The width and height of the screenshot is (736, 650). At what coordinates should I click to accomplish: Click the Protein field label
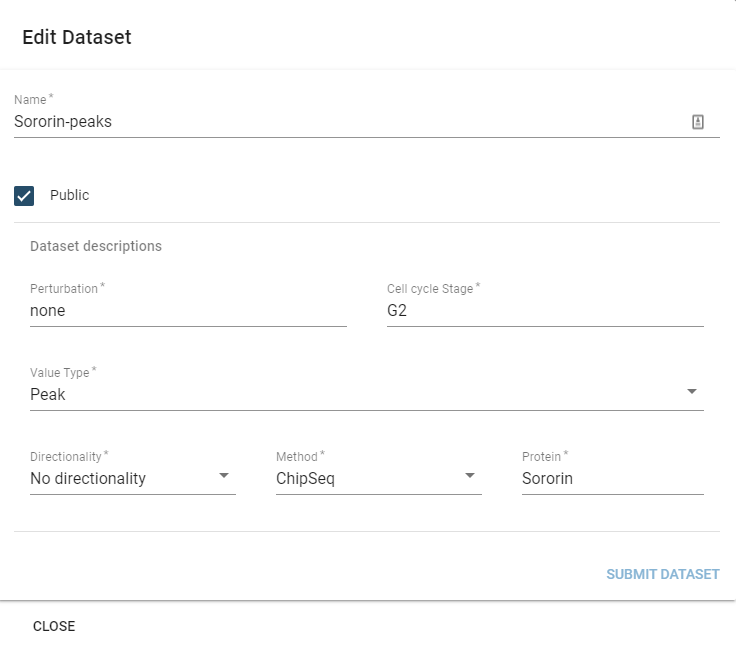[541, 457]
